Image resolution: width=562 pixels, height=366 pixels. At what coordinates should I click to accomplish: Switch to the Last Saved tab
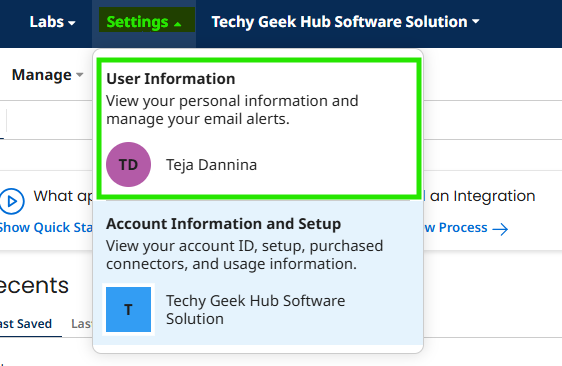[26, 324]
